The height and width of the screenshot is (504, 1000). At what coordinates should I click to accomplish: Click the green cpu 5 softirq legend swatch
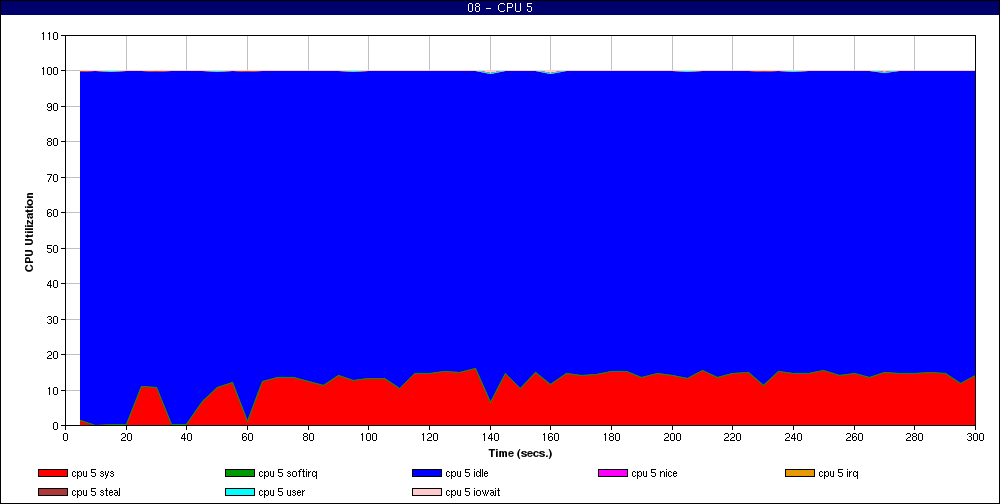click(239, 473)
